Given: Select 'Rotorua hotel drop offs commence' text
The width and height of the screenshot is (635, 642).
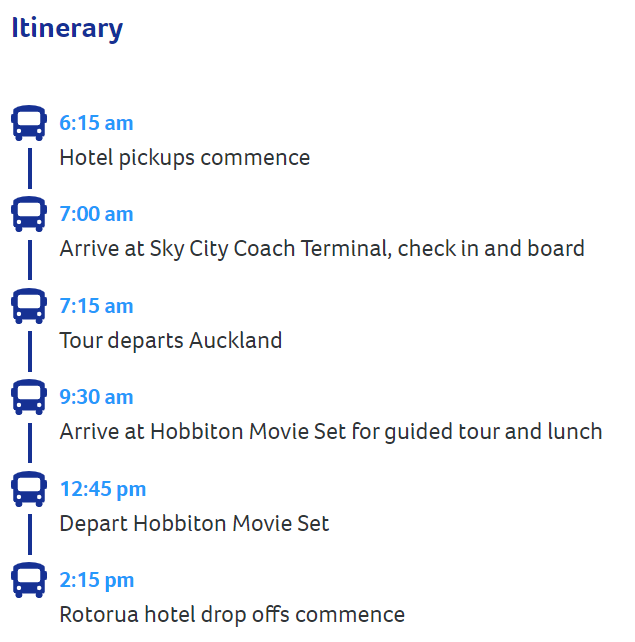Looking at the screenshot, I should [x=232, y=615].
